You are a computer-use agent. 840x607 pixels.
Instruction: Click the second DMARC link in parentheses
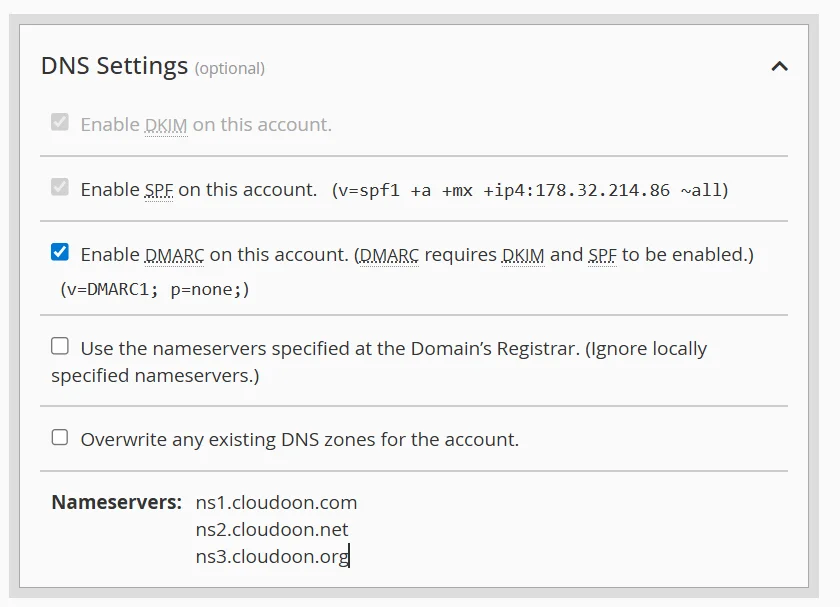388,254
